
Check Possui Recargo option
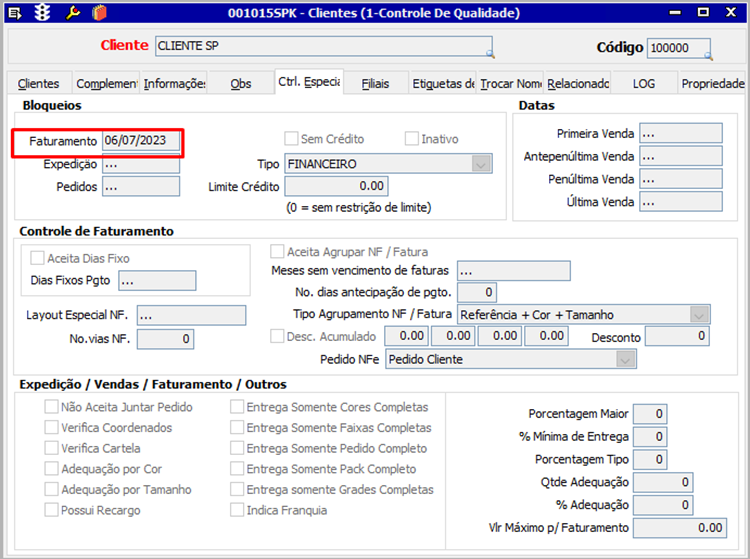(51, 510)
